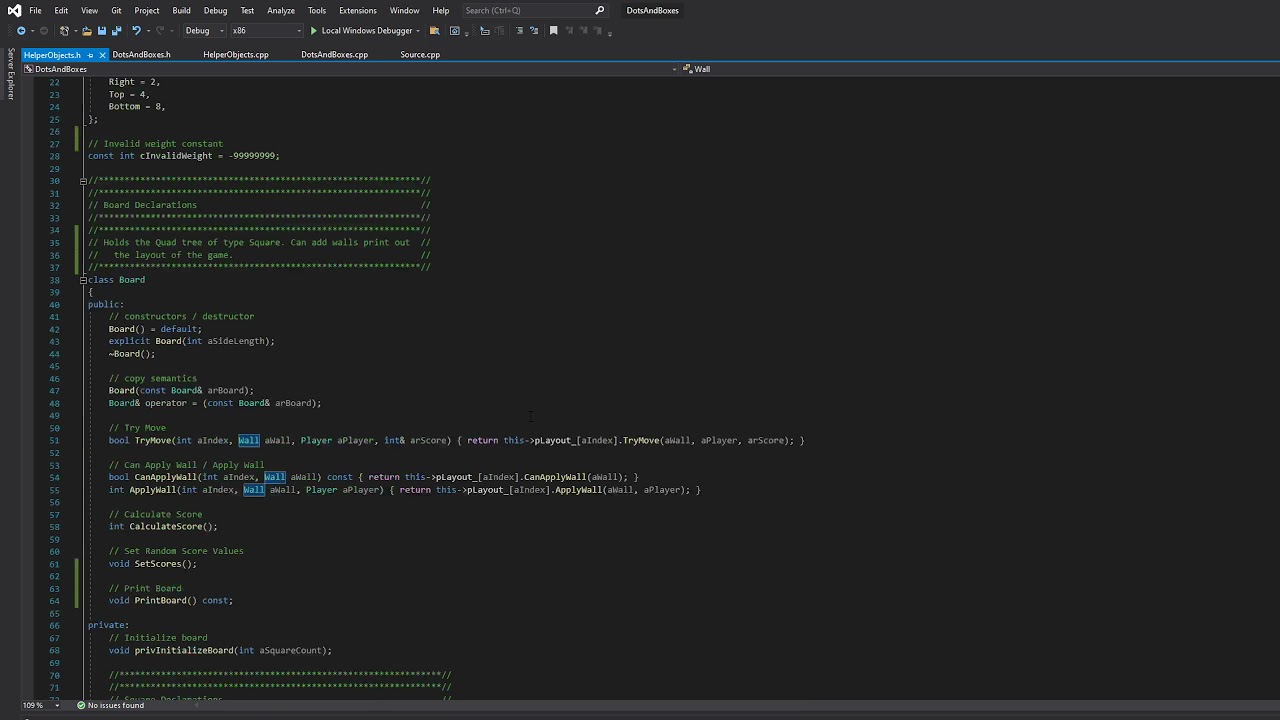Click the SetScores function on line 61
1280x720 pixels.
click(x=158, y=564)
